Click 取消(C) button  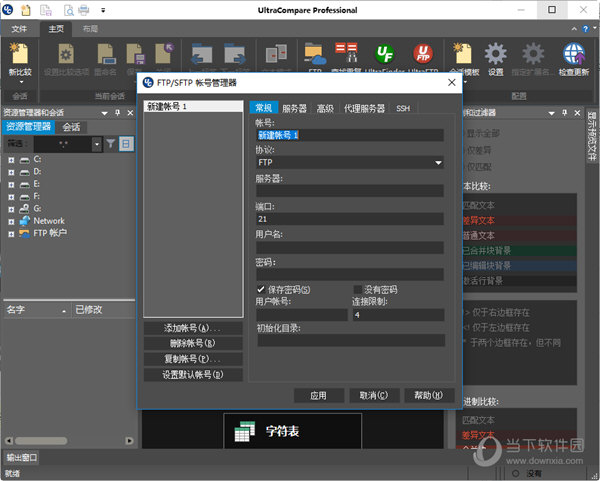pyautogui.click(x=374, y=395)
